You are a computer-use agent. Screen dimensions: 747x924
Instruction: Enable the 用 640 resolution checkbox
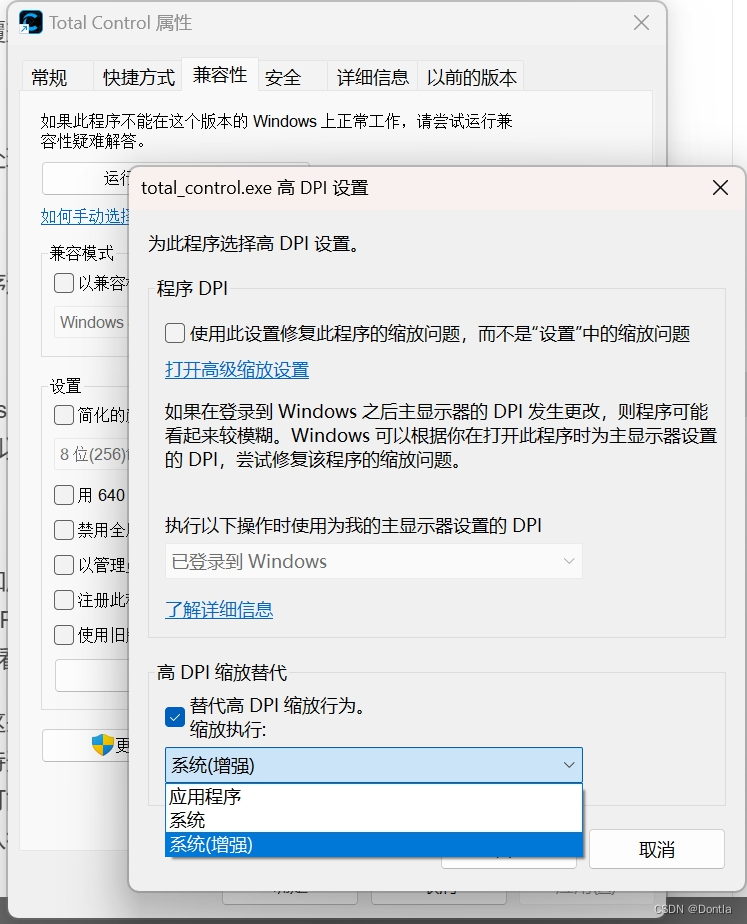coord(64,494)
